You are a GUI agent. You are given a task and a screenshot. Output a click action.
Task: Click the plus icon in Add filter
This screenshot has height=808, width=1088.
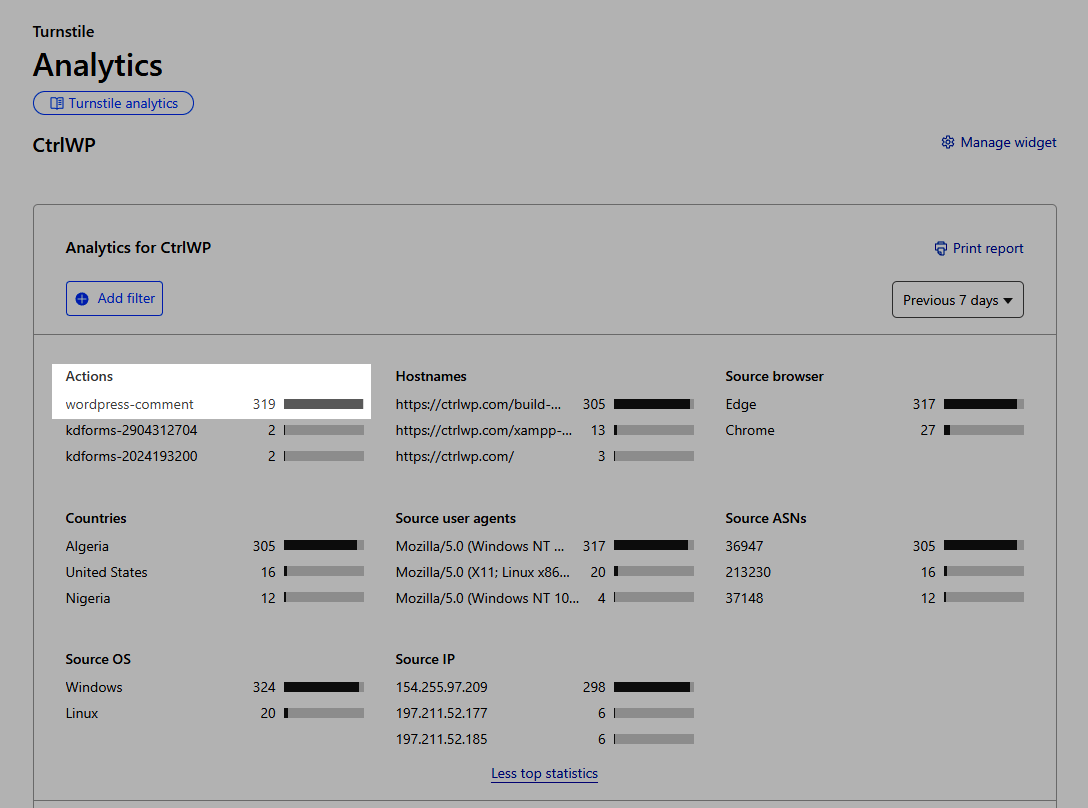(82, 299)
